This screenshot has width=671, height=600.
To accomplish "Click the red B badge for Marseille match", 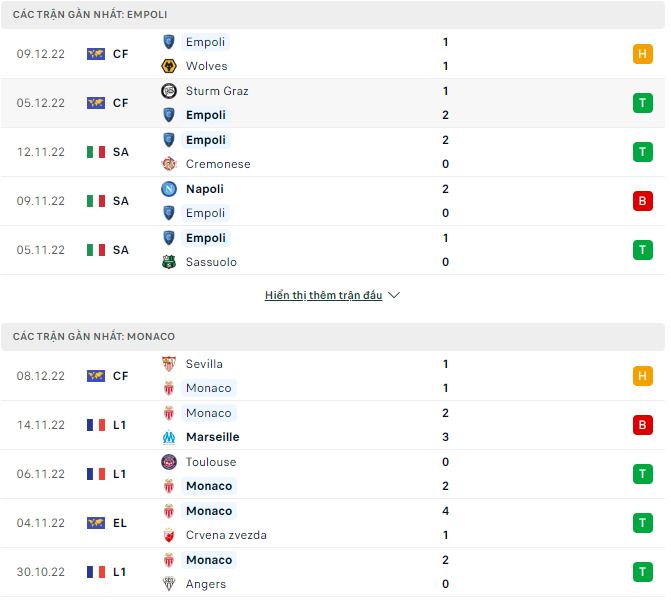I will [642, 425].
